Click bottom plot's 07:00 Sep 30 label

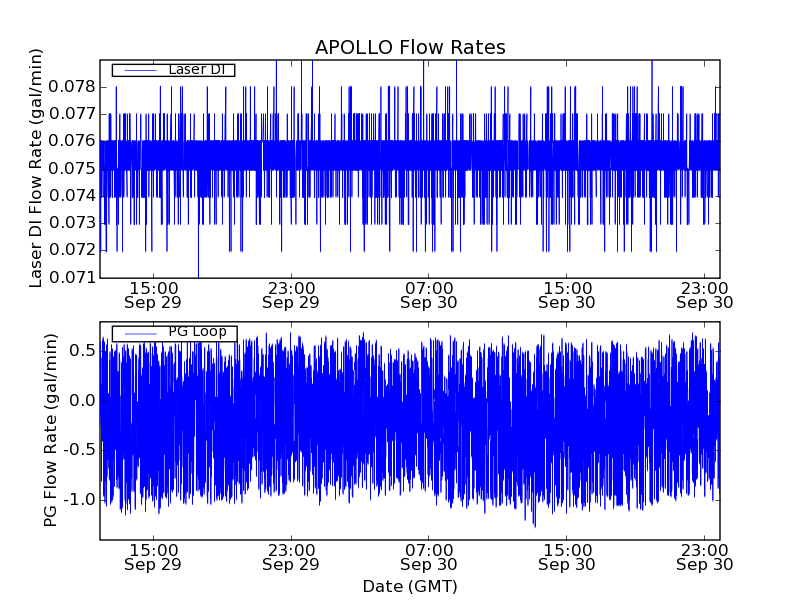tap(429, 558)
